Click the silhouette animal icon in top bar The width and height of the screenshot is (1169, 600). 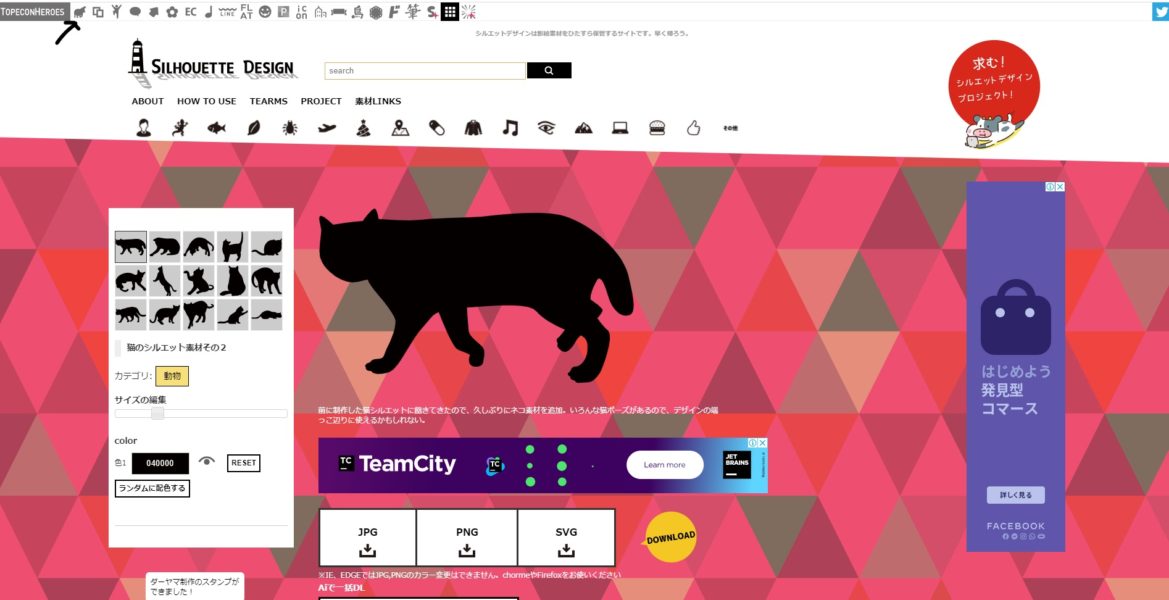[80, 12]
